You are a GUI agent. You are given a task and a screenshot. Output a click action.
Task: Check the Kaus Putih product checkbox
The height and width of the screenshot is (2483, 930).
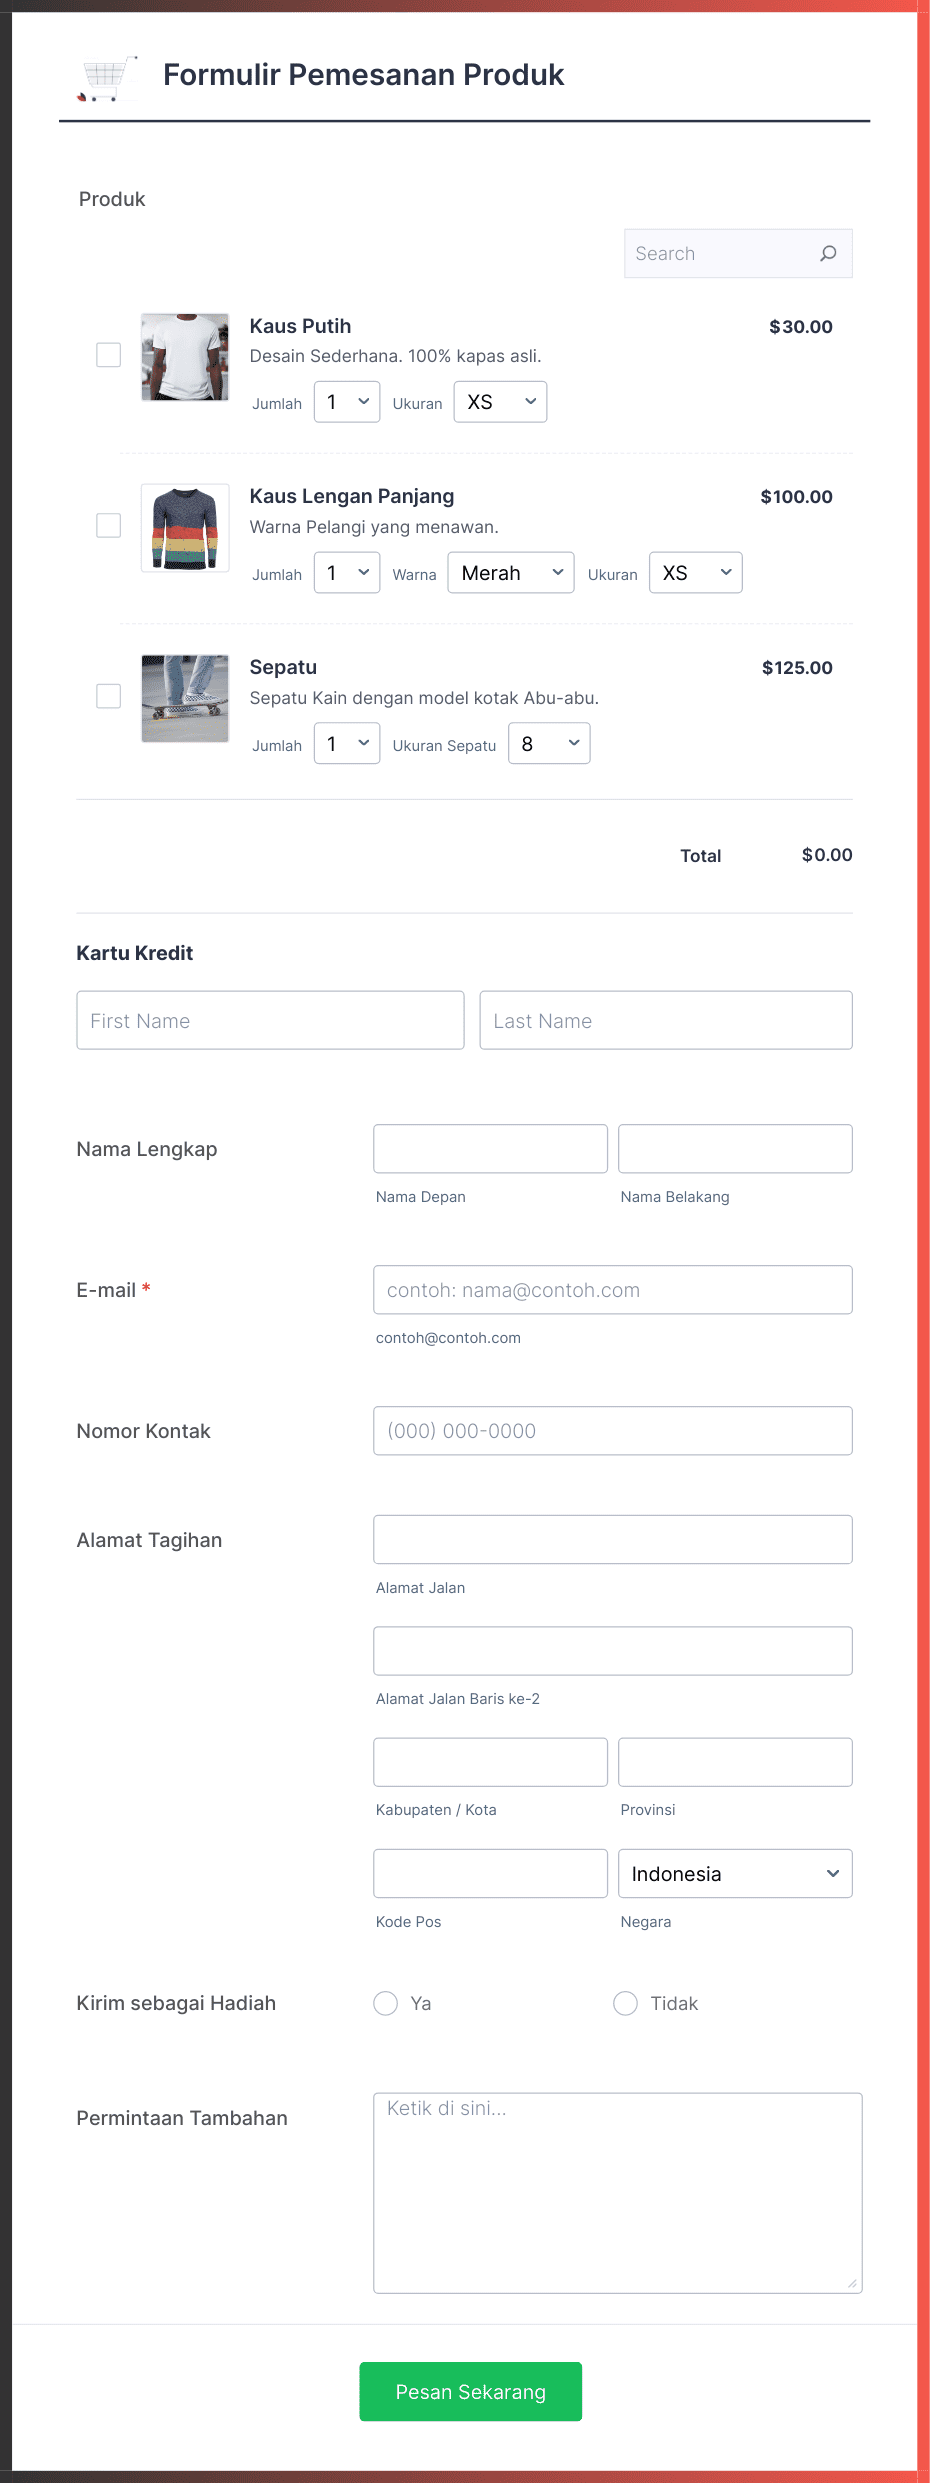(x=108, y=355)
